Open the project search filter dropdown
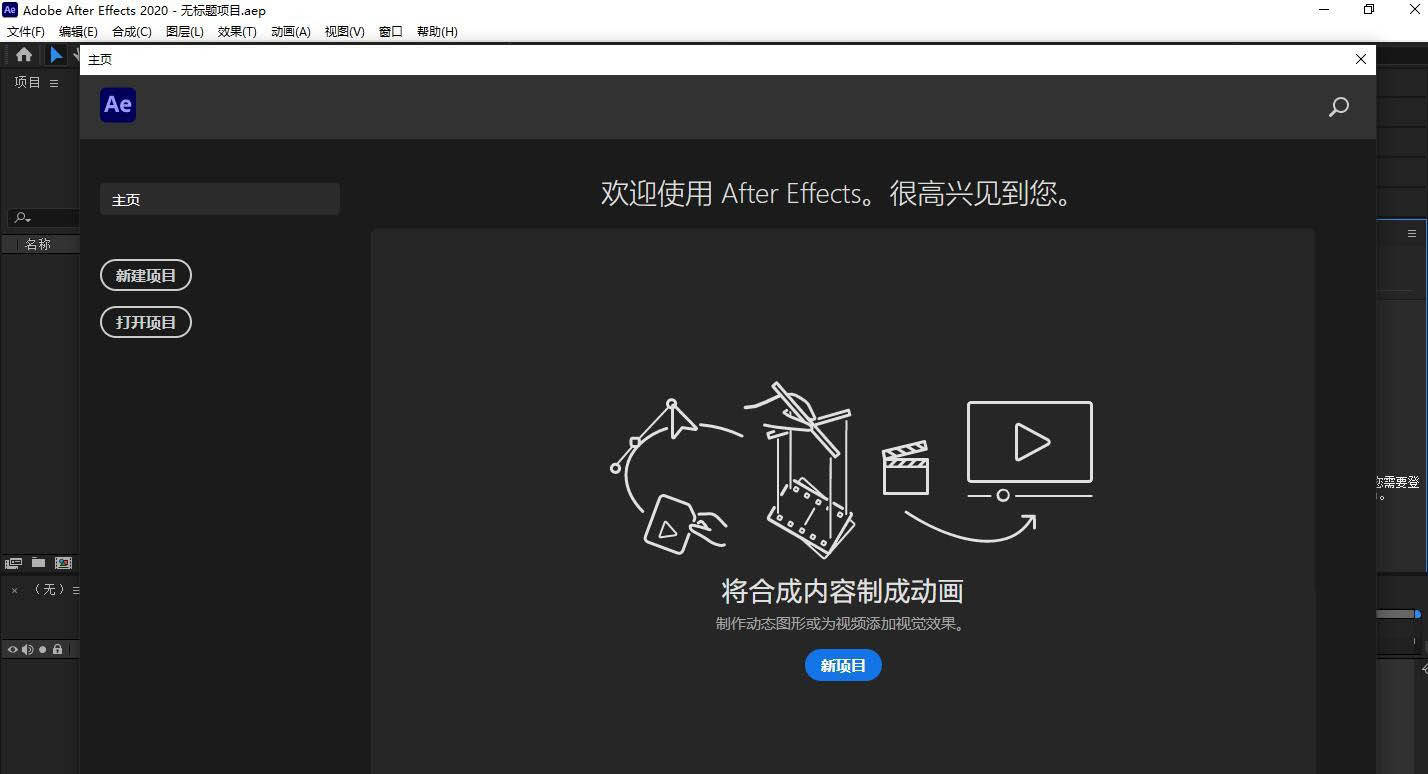This screenshot has width=1428, height=774. [22, 217]
